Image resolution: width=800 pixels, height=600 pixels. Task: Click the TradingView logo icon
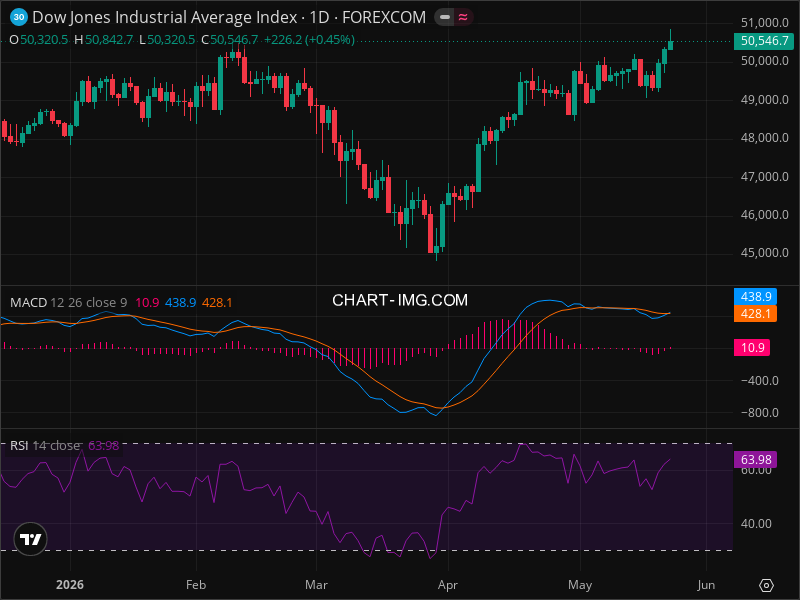click(30, 539)
